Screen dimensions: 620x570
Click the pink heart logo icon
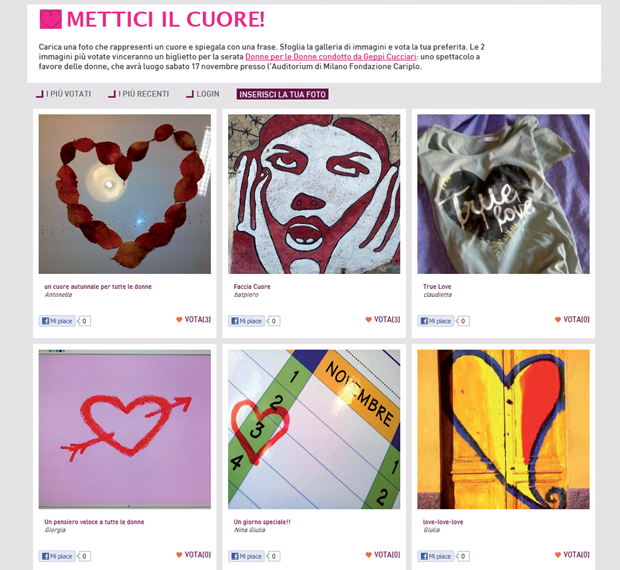51,19
